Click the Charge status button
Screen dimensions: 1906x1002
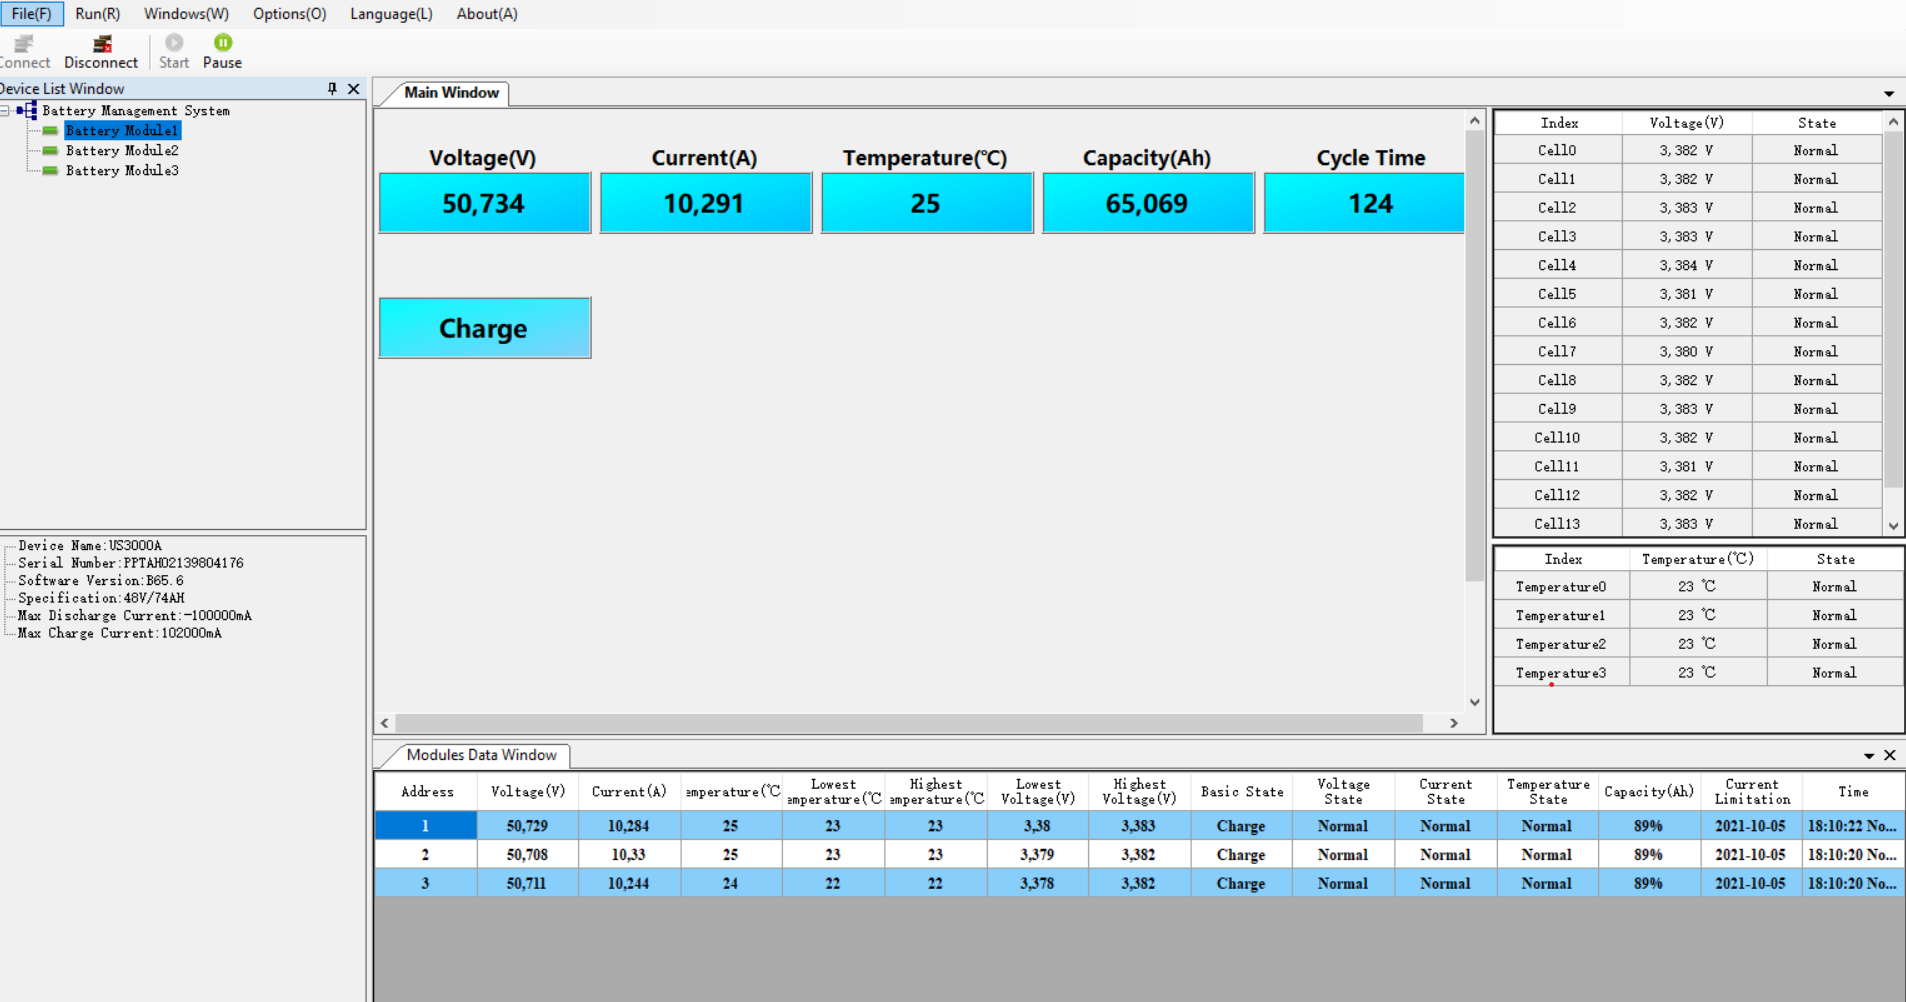[x=484, y=328]
